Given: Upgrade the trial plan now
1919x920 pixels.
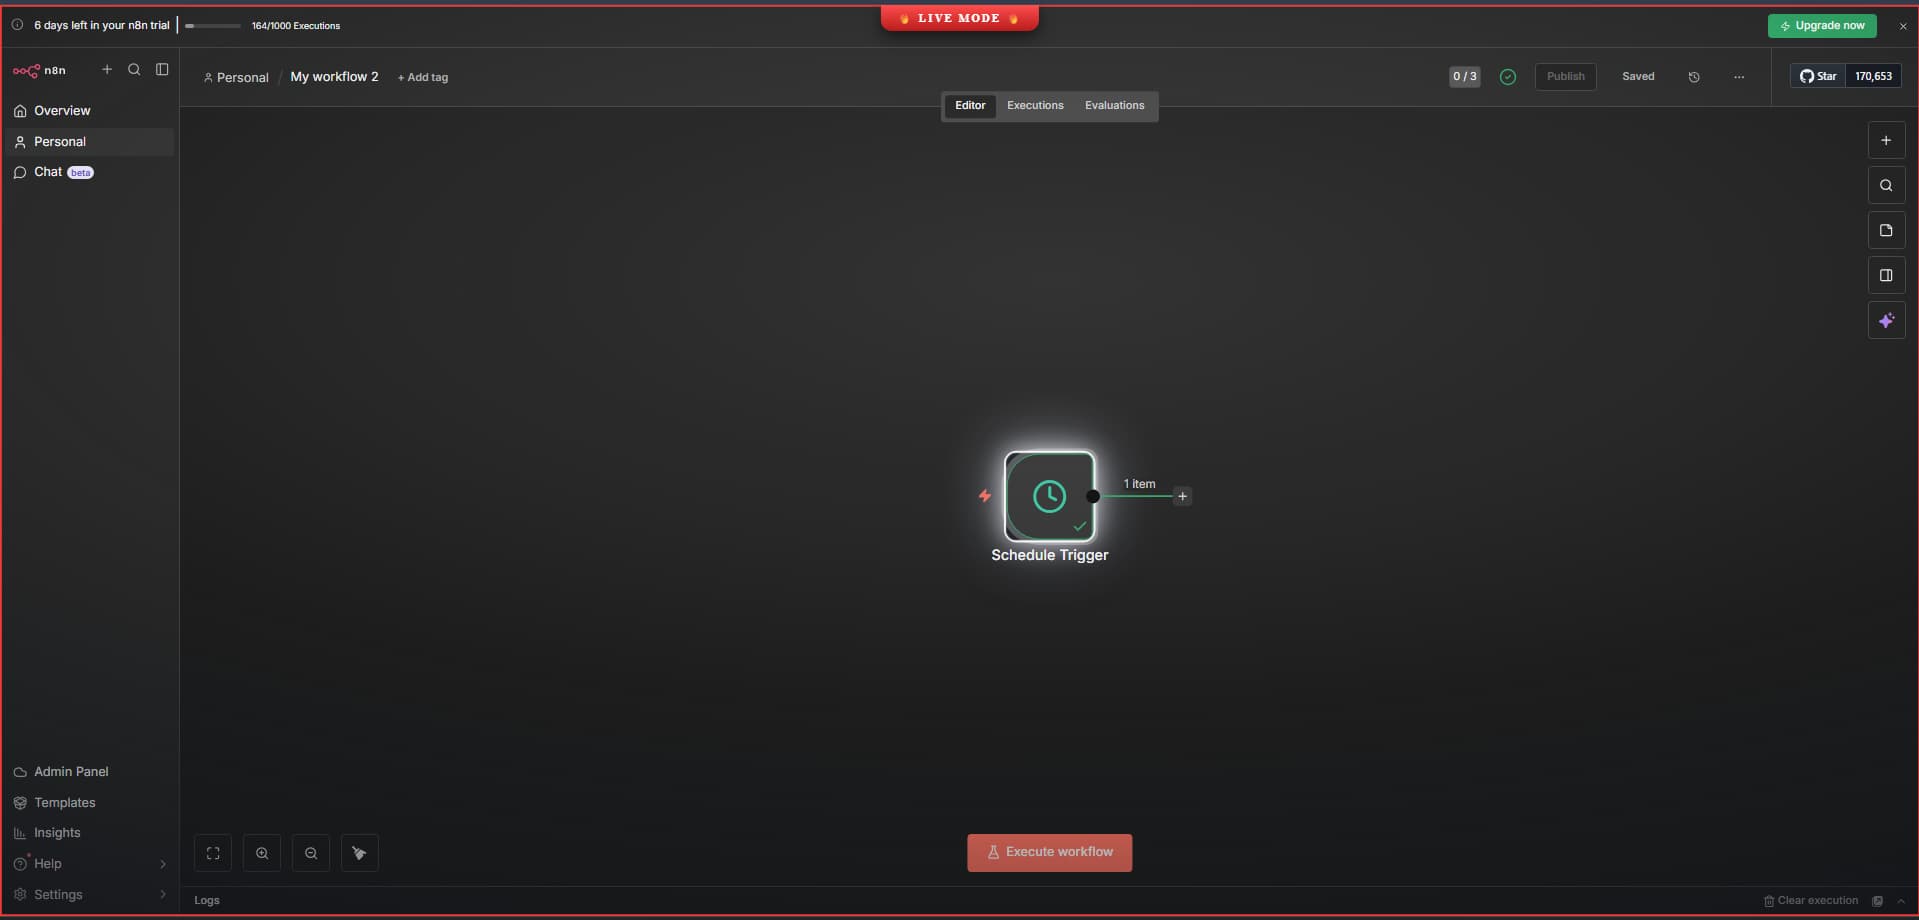Looking at the screenshot, I should [x=1822, y=26].
